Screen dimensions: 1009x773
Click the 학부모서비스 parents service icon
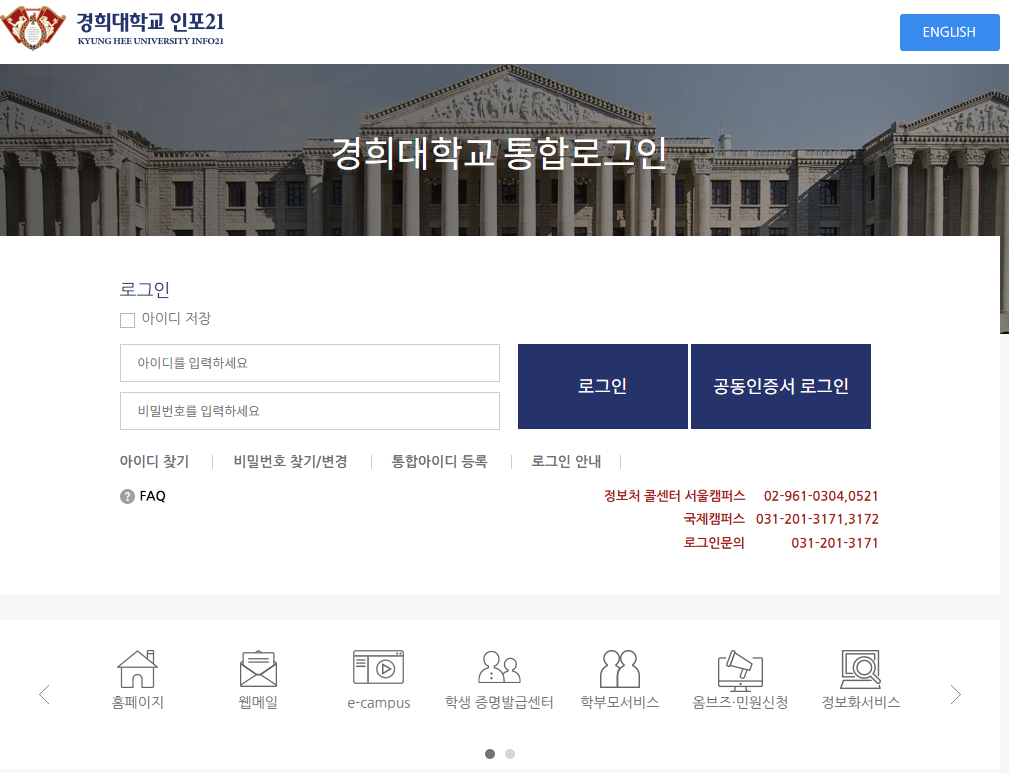(x=620, y=668)
